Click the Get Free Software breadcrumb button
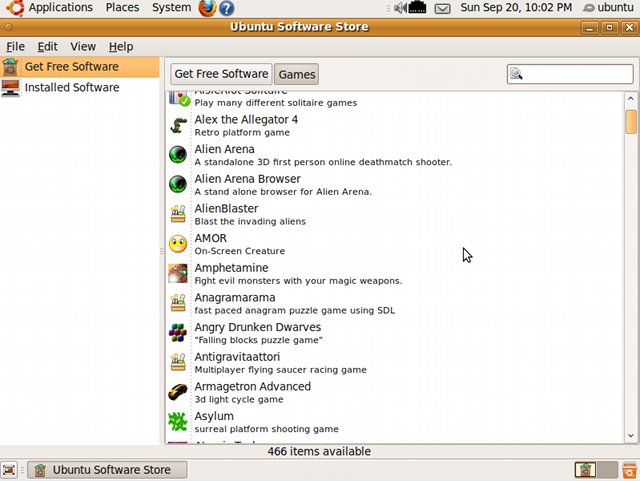640x481 pixels. pos(221,74)
